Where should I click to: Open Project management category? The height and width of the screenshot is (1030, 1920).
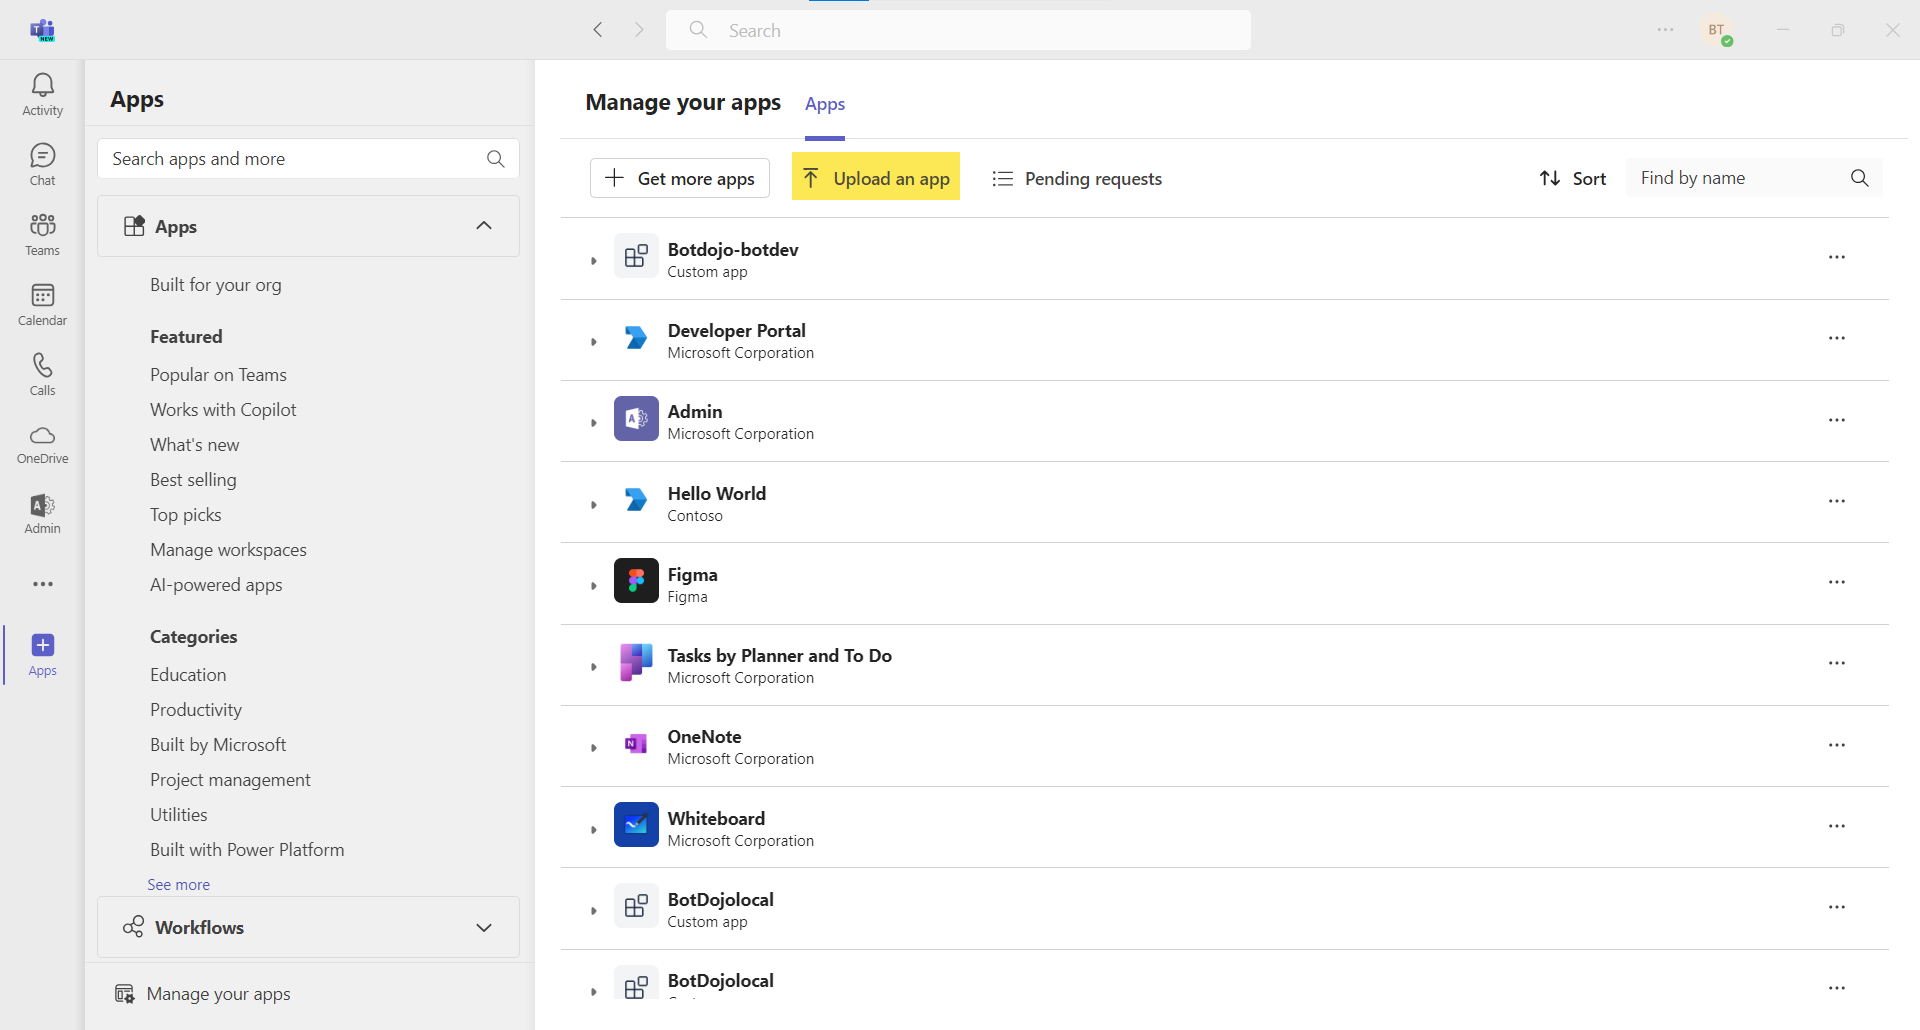(230, 780)
